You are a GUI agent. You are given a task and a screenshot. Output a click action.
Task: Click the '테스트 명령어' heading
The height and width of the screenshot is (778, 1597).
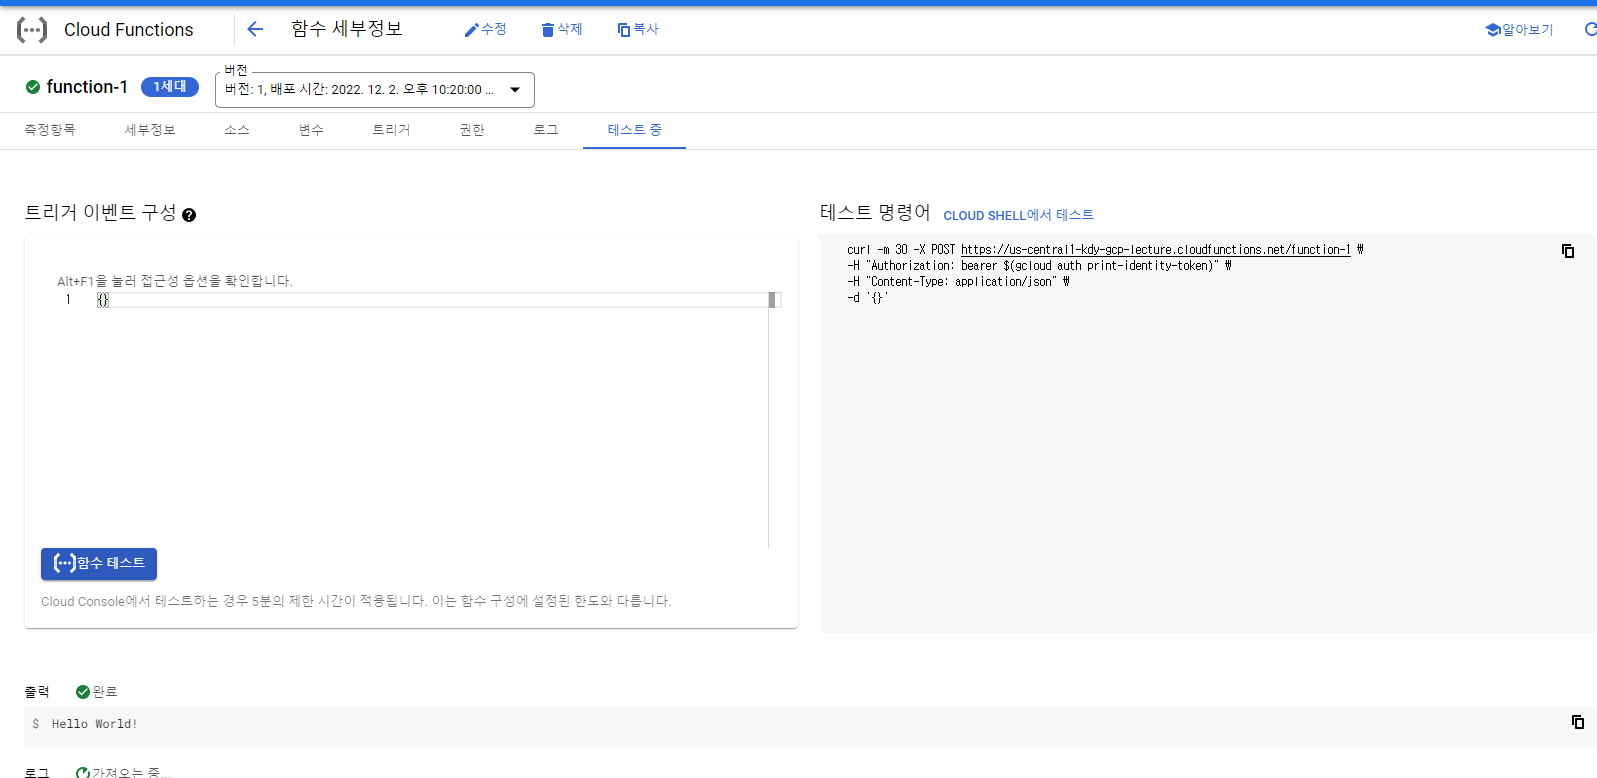pos(875,213)
